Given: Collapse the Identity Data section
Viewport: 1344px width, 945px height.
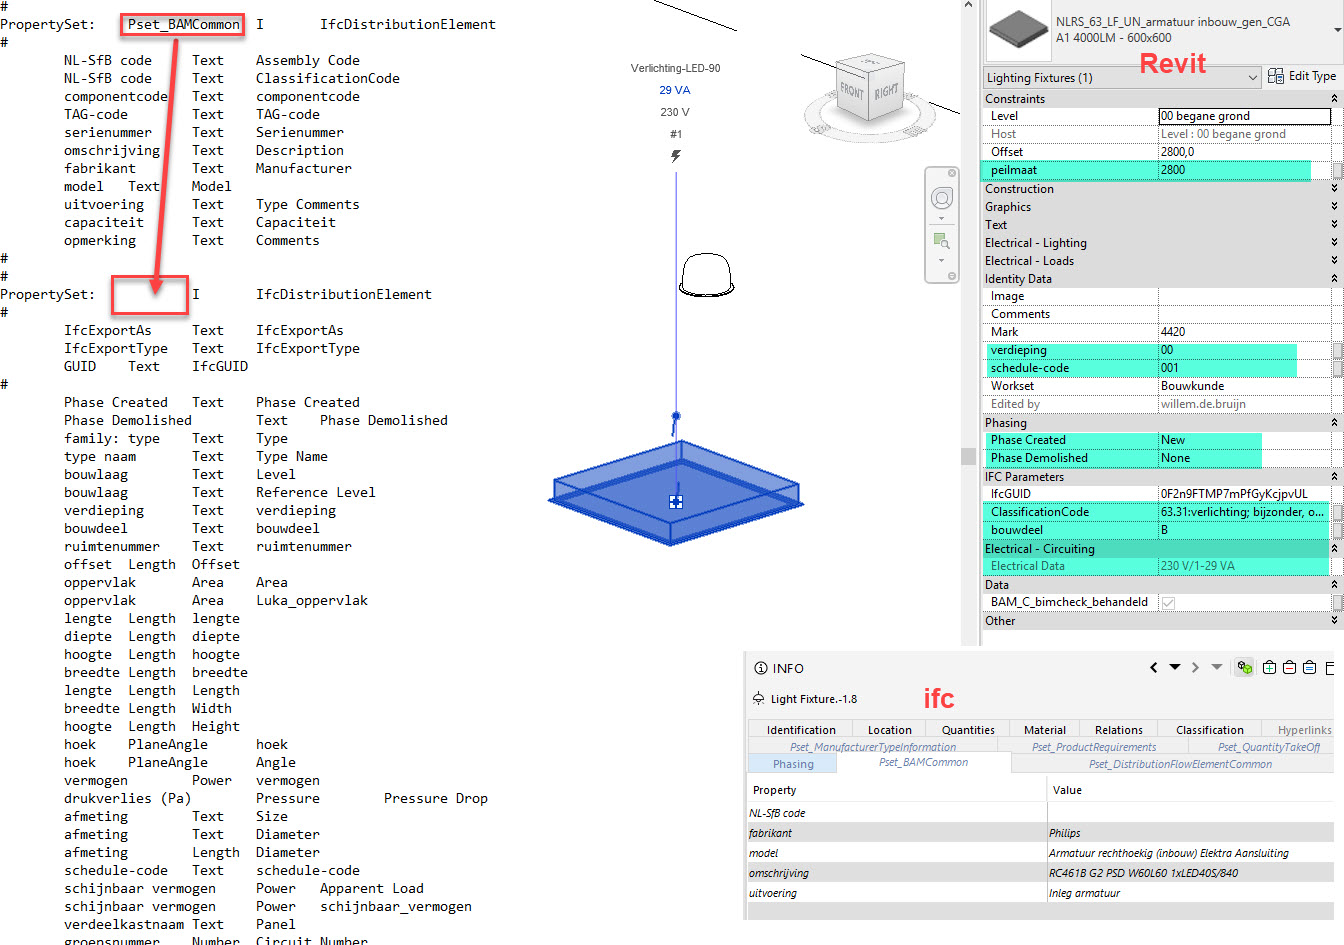Looking at the screenshot, I should pos(1333,278).
